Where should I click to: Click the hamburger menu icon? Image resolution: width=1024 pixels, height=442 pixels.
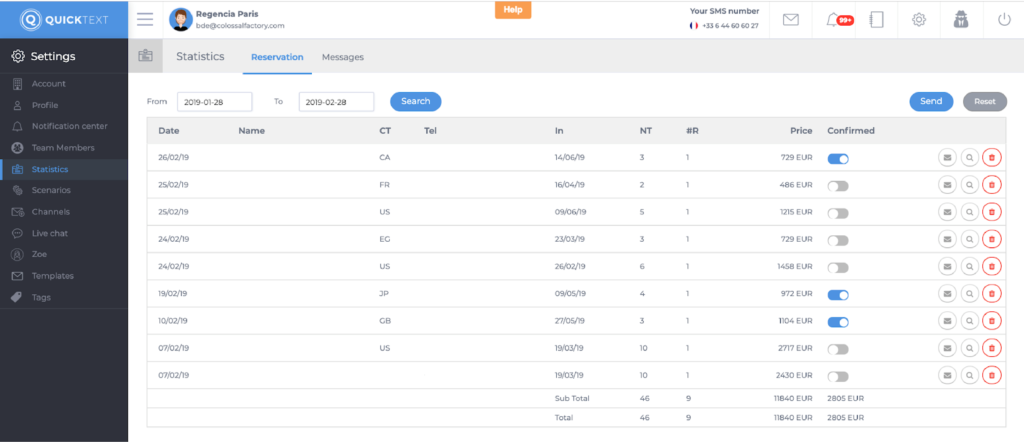pyautogui.click(x=145, y=19)
